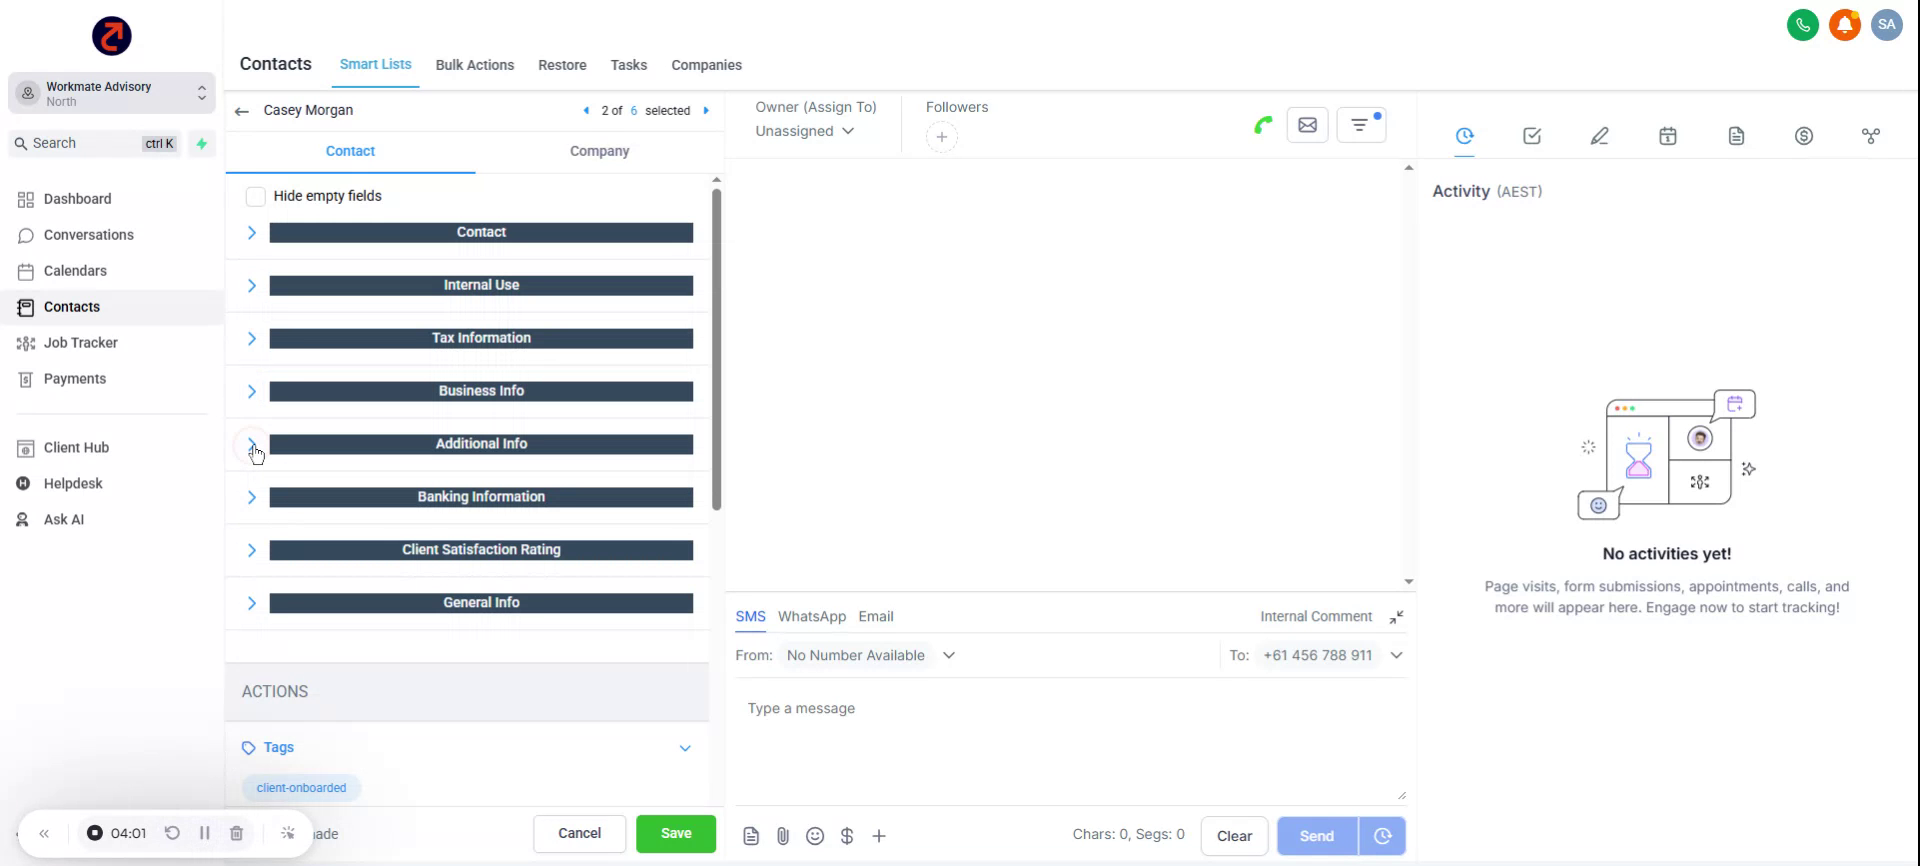Open the conversation filter icon button
The height and width of the screenshot is (866, 1920).
(1361, 125)
